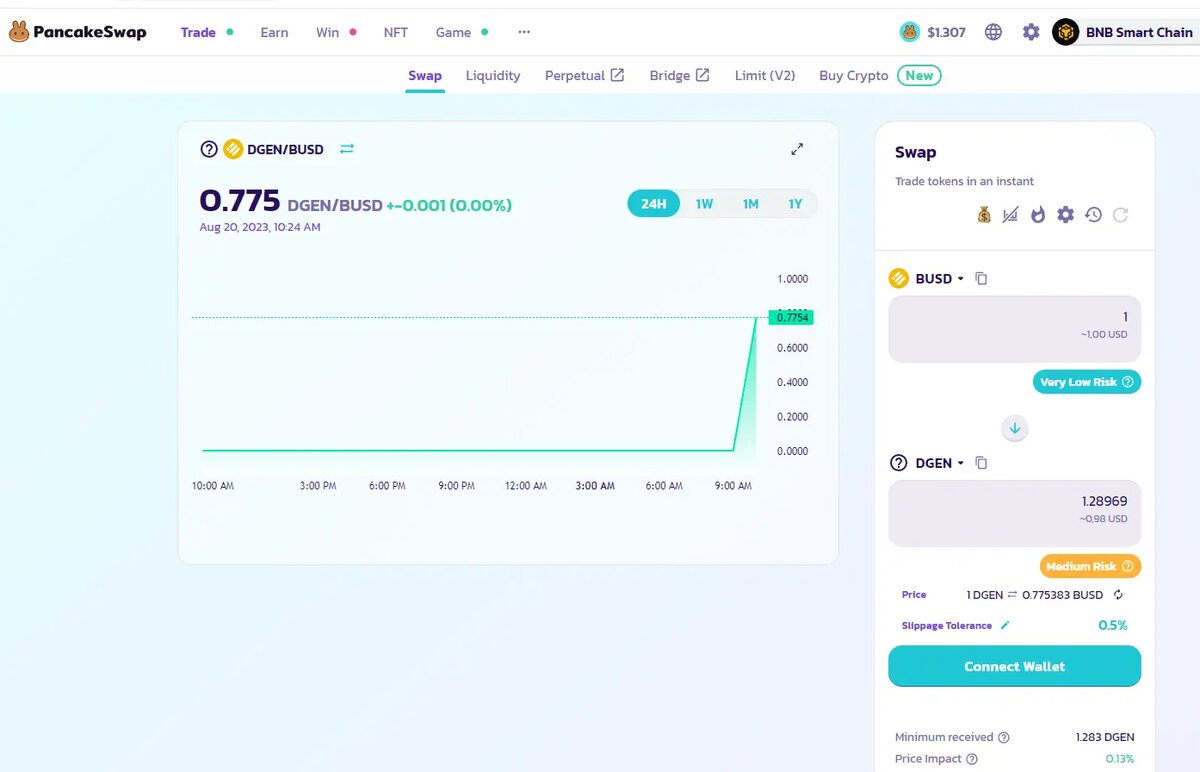Edit slippage tolerance pencil icon

click(x=1005, y=626)
